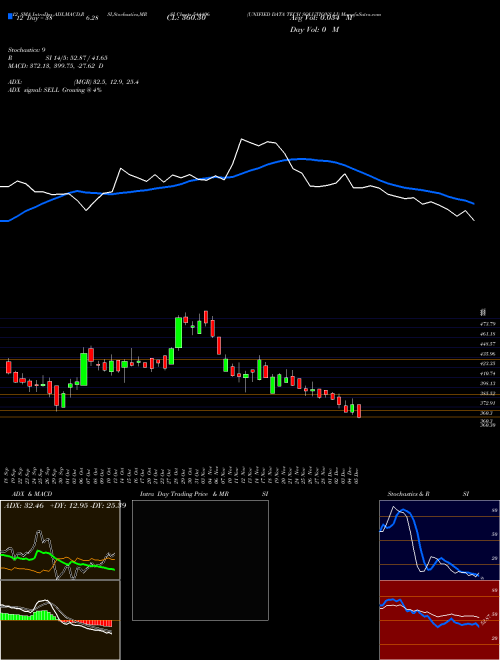Open the MACD histogram panel with green-red bars
This screenshot has width=500, height=660.
60,620
